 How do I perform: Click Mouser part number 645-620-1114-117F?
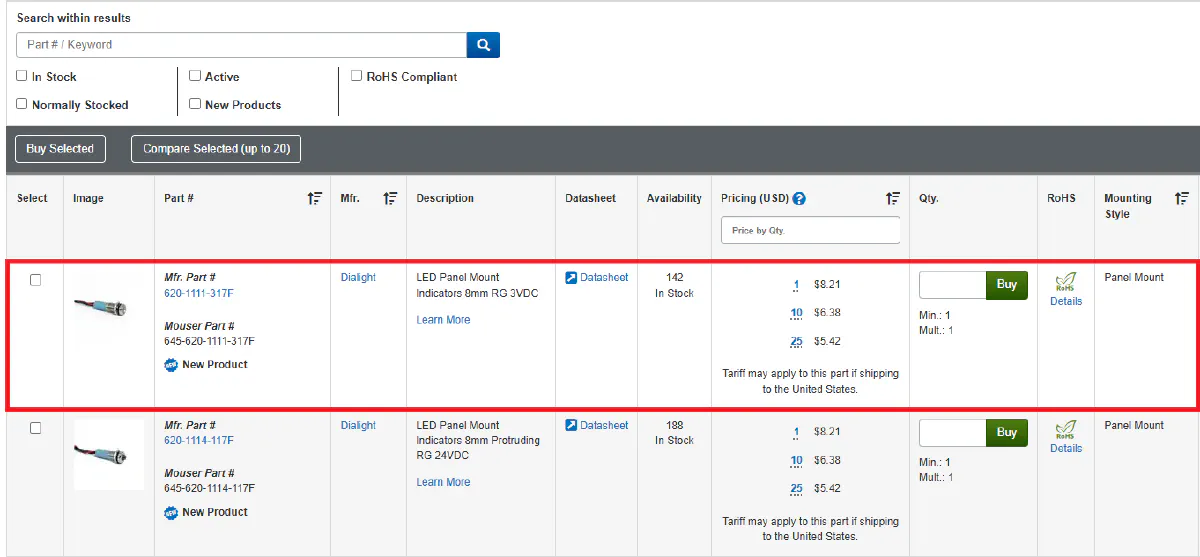[210, 488]
